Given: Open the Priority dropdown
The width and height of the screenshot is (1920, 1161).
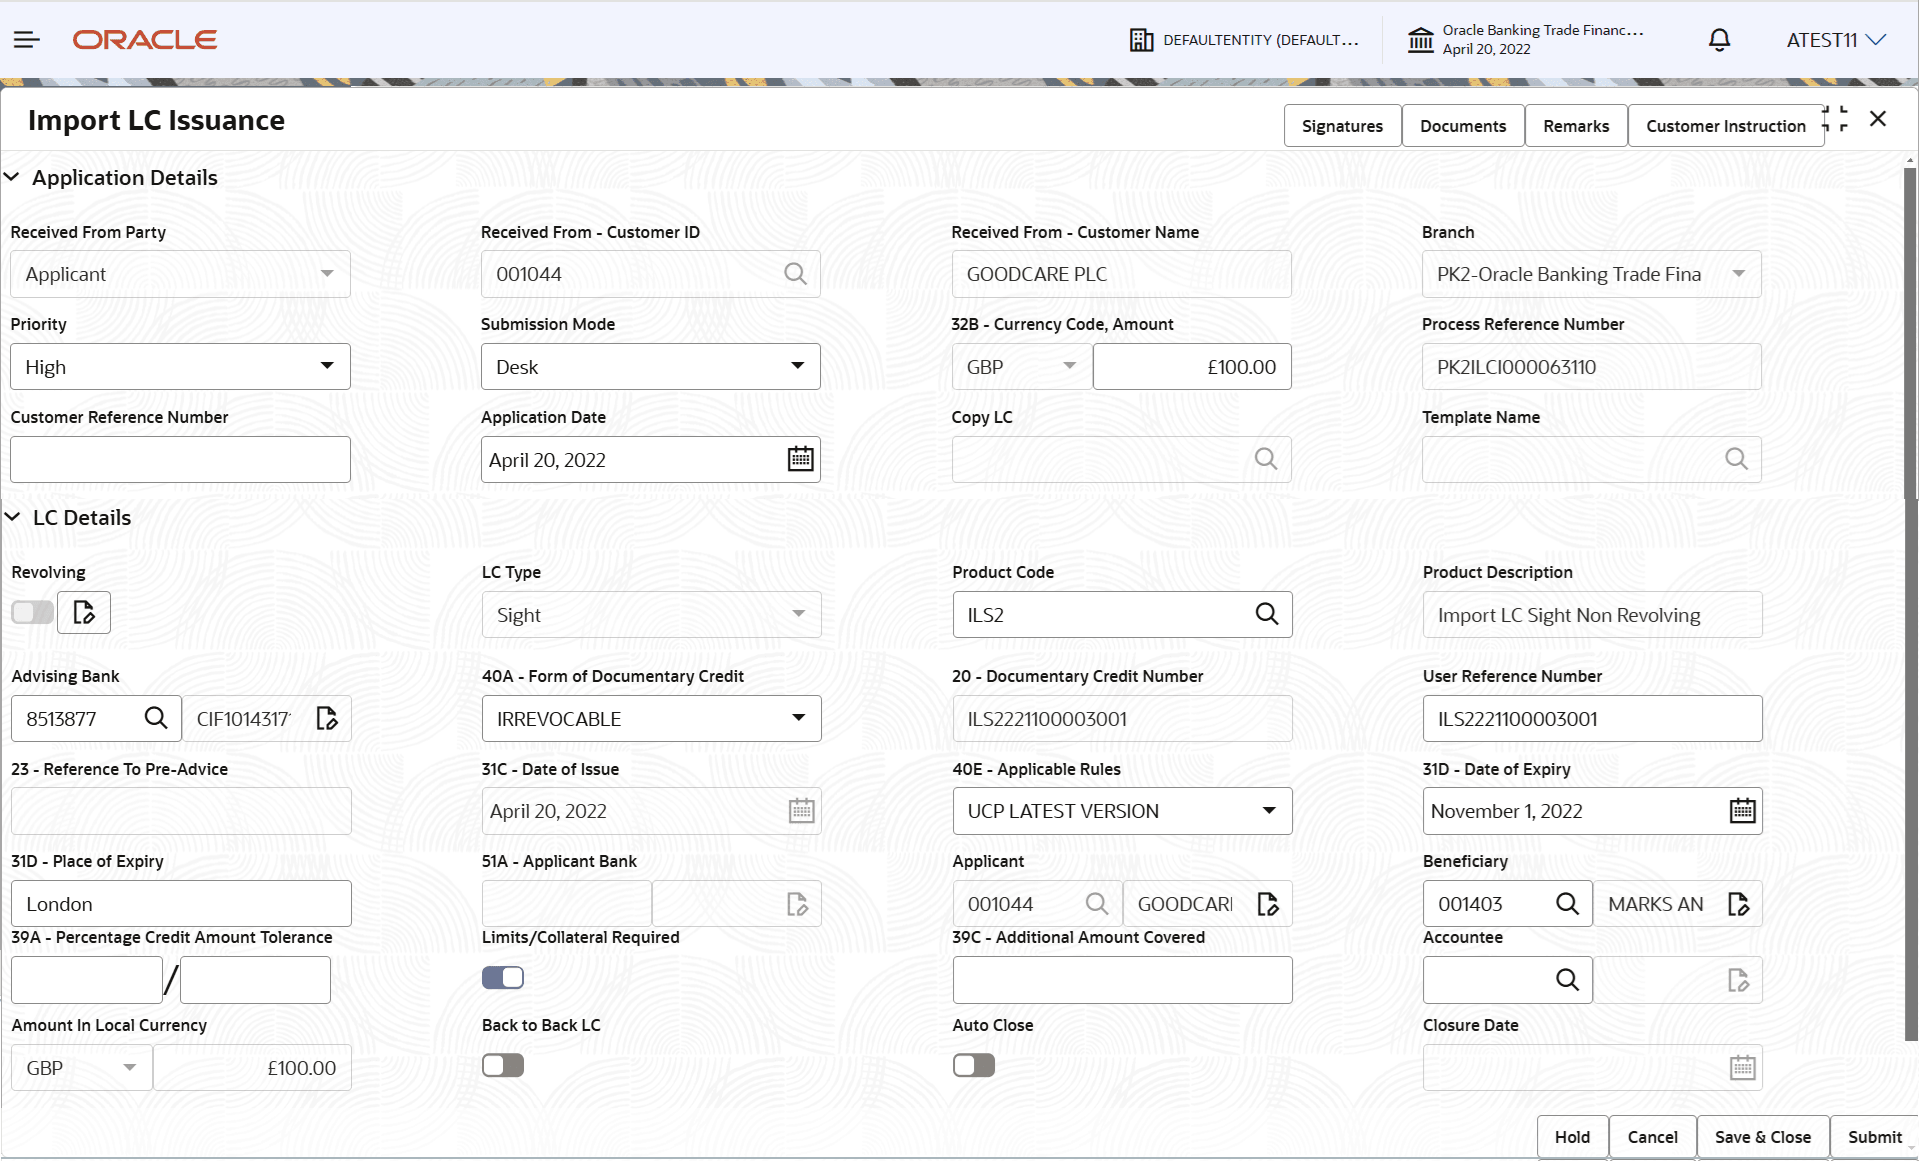Looking at the screenshot, I should [x=180, y=367].
